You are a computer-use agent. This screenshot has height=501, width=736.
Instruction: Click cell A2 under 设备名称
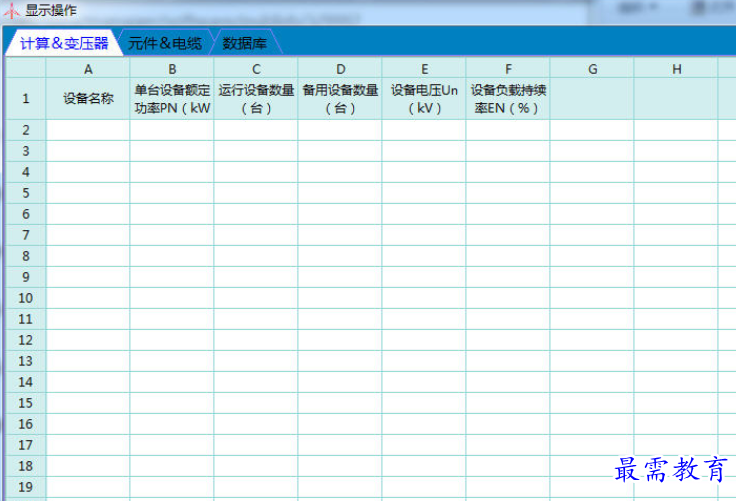click(x=88, y=130)
